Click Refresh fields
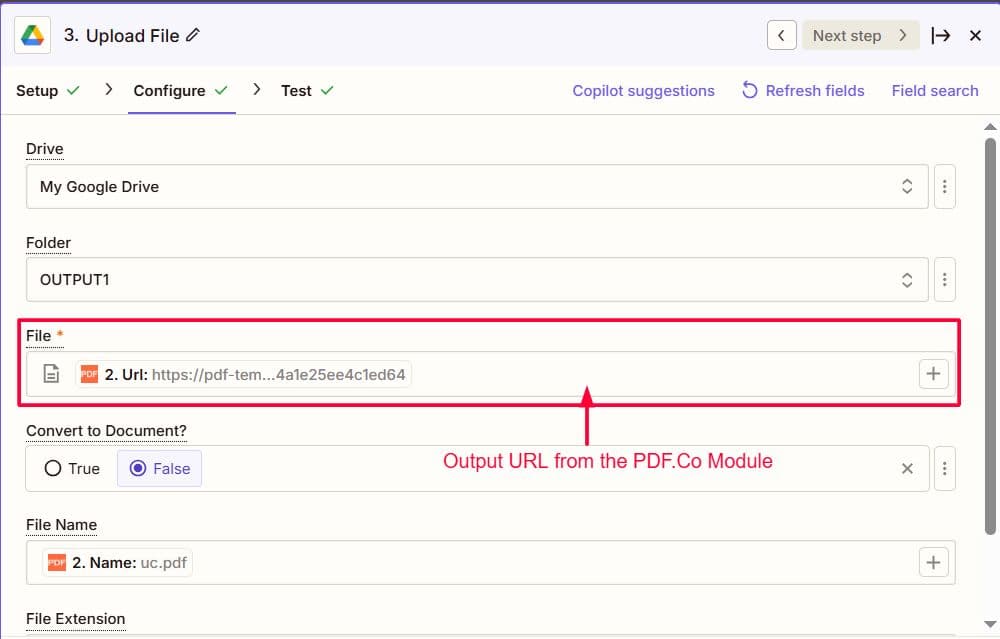 pyautogui.click(x=803, y=90)
